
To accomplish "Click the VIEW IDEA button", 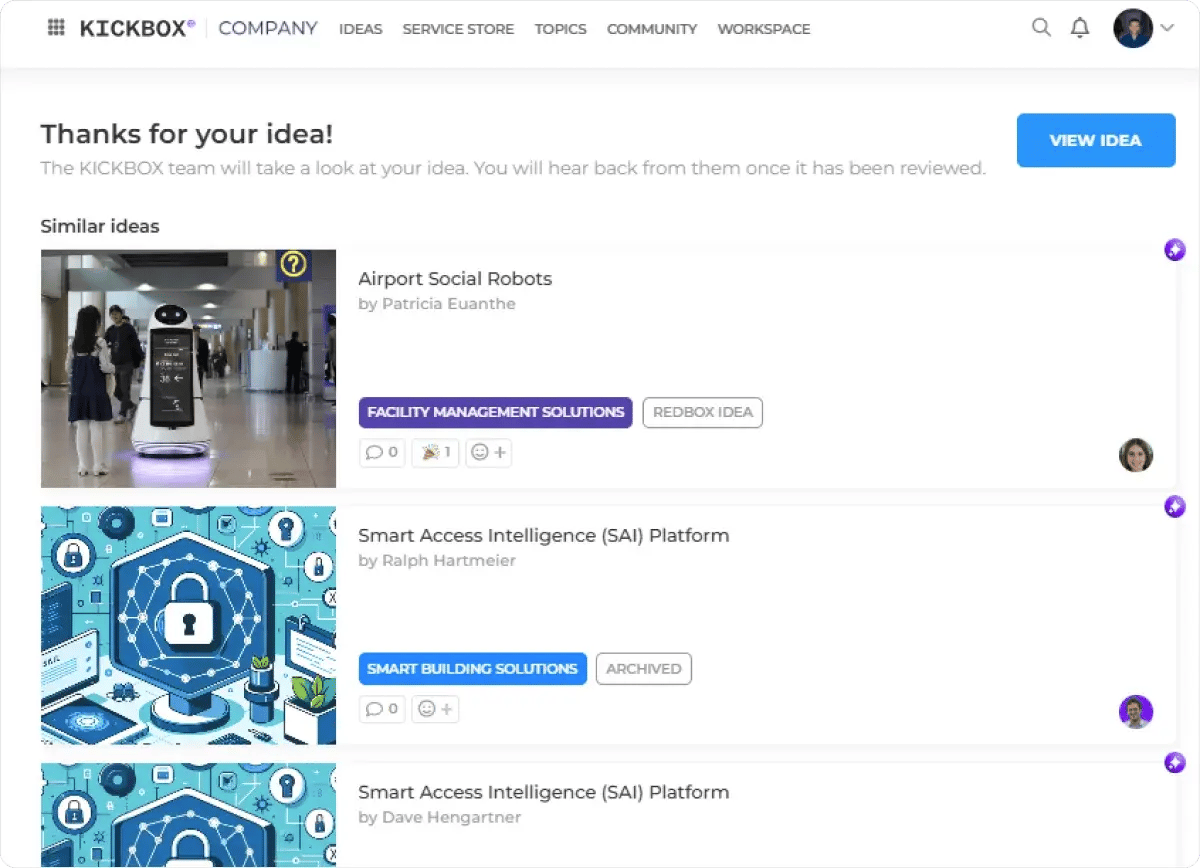I will tap(1096, 140).
